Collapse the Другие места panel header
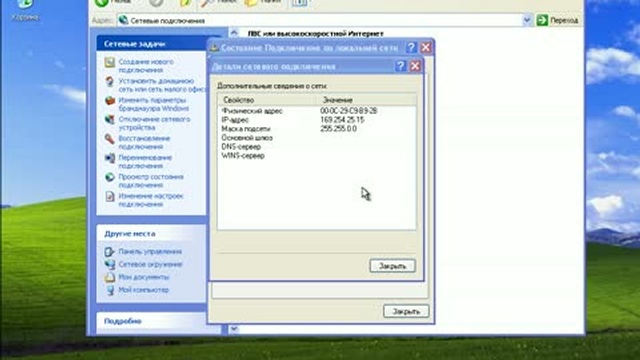The image size is (640, 360). coord(152,234)
